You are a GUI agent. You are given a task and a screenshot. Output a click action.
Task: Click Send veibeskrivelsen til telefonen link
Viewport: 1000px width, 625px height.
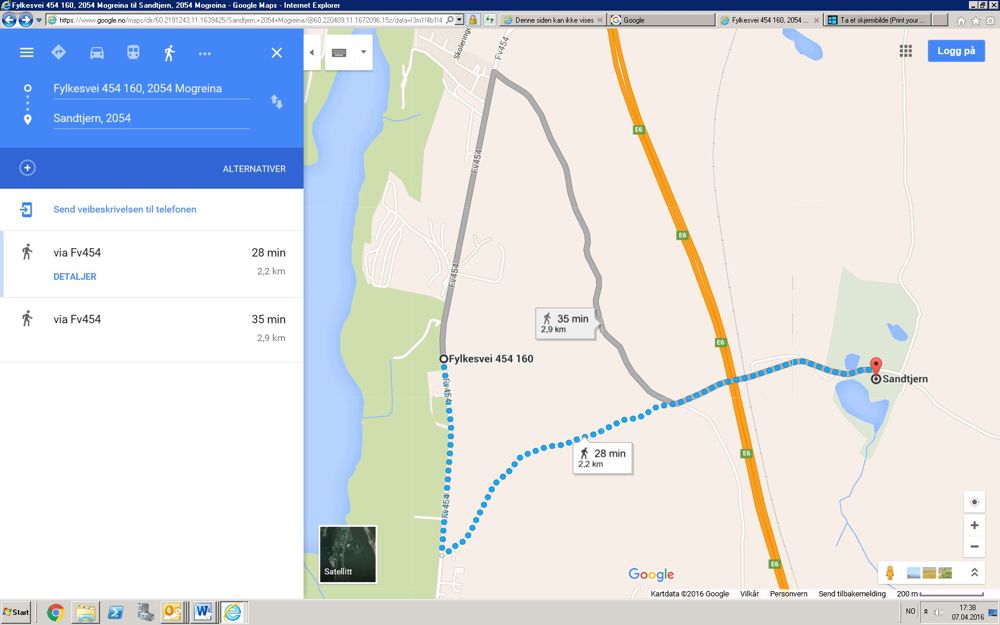point(124,209)
